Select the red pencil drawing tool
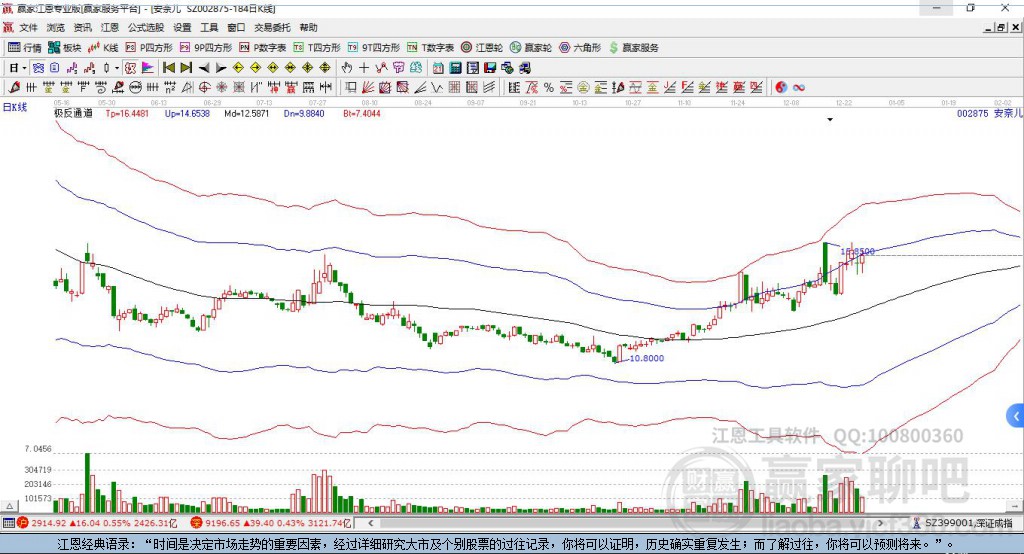This screenshot has width=1024, height=554. coord(14,88)
